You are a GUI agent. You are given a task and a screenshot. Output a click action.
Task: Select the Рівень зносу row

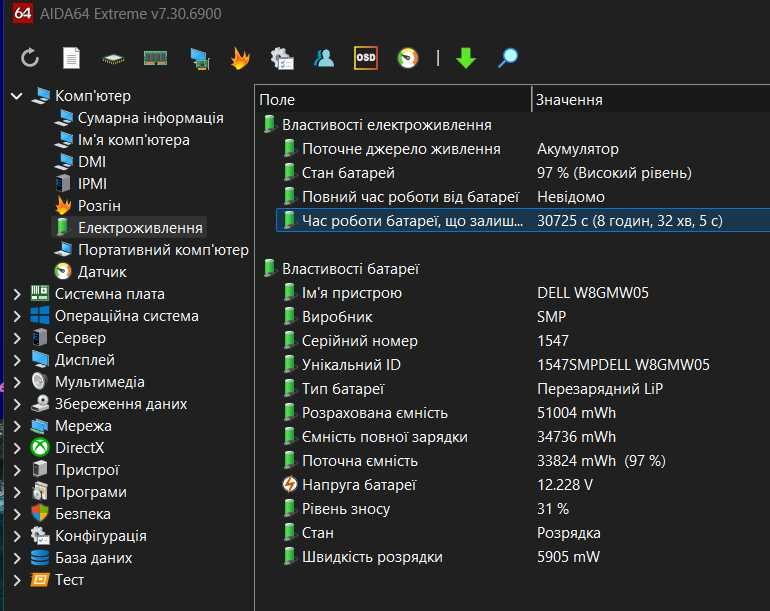coord(523,509)
